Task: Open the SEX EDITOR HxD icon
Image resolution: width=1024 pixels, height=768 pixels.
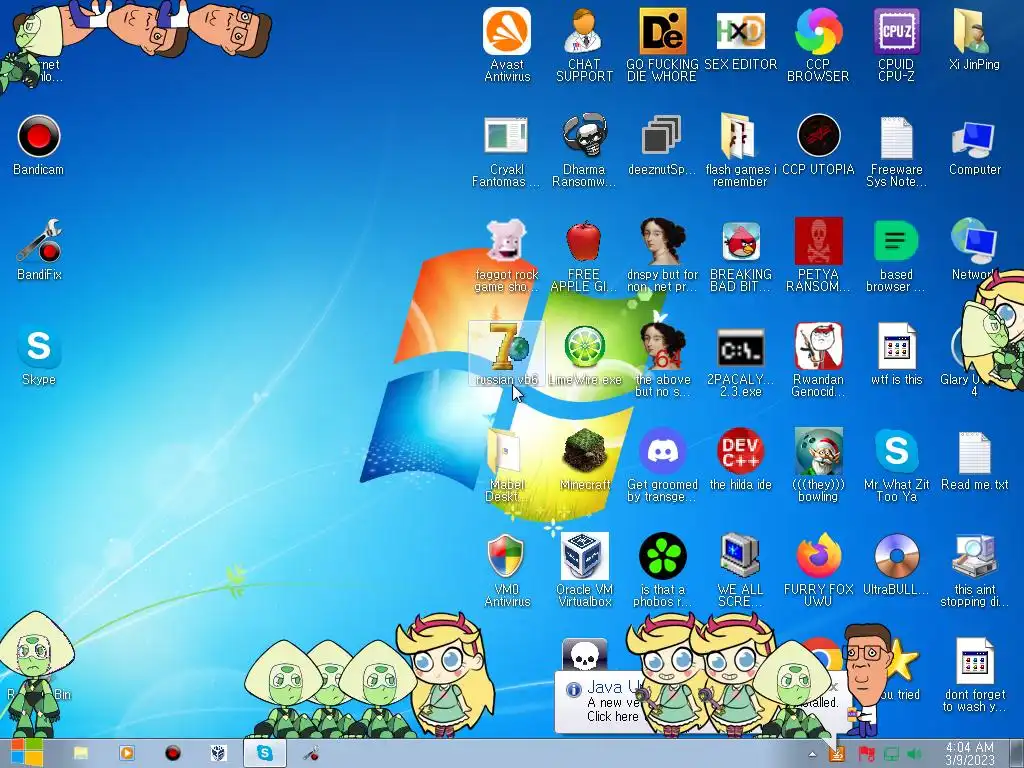Action: pyautogui.click(x=740, y=39)
